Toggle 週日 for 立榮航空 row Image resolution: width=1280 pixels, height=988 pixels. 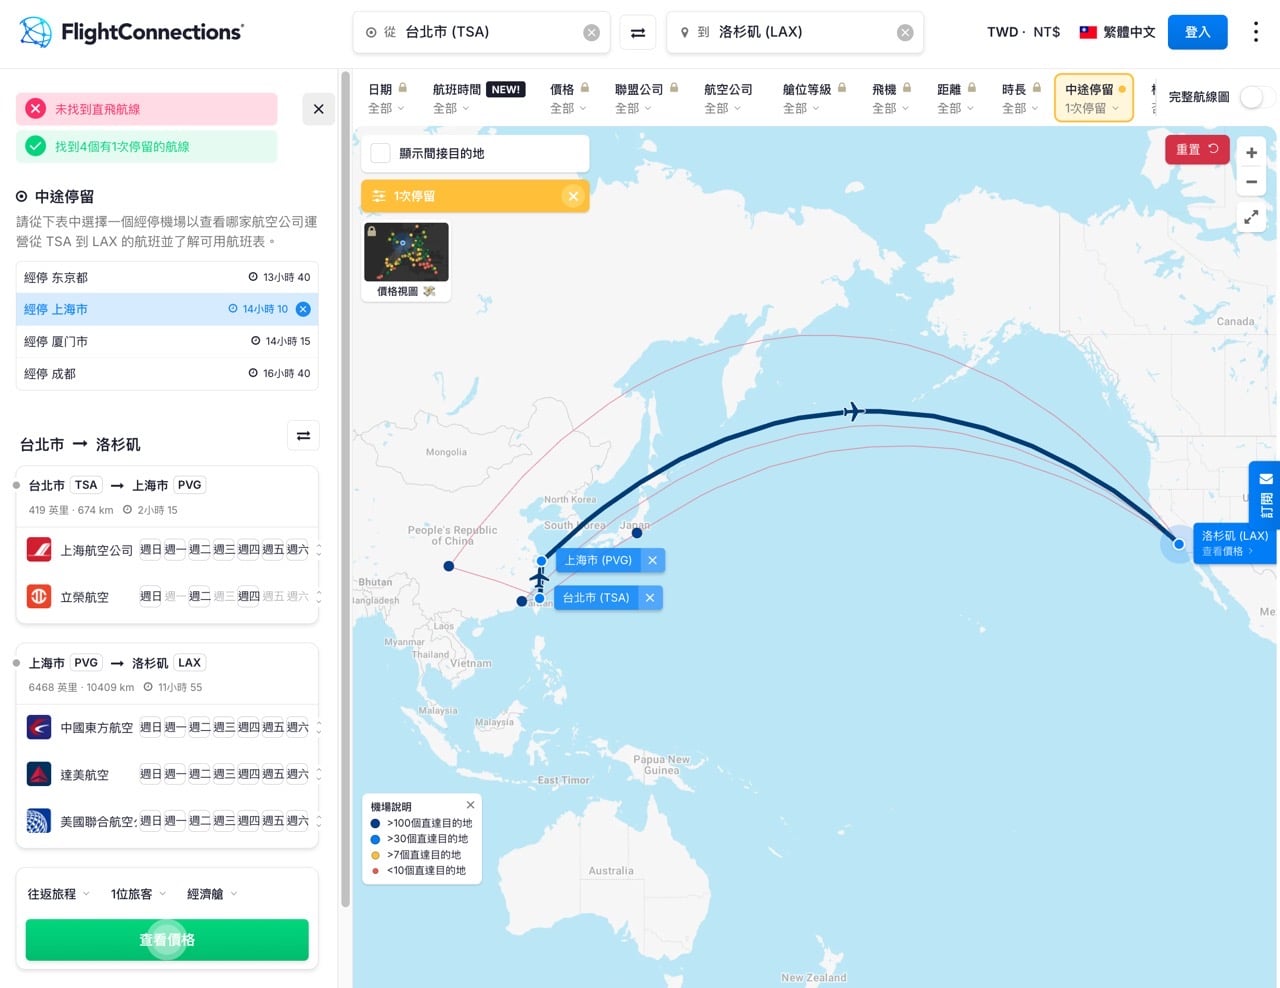click(x=150, y=596)
